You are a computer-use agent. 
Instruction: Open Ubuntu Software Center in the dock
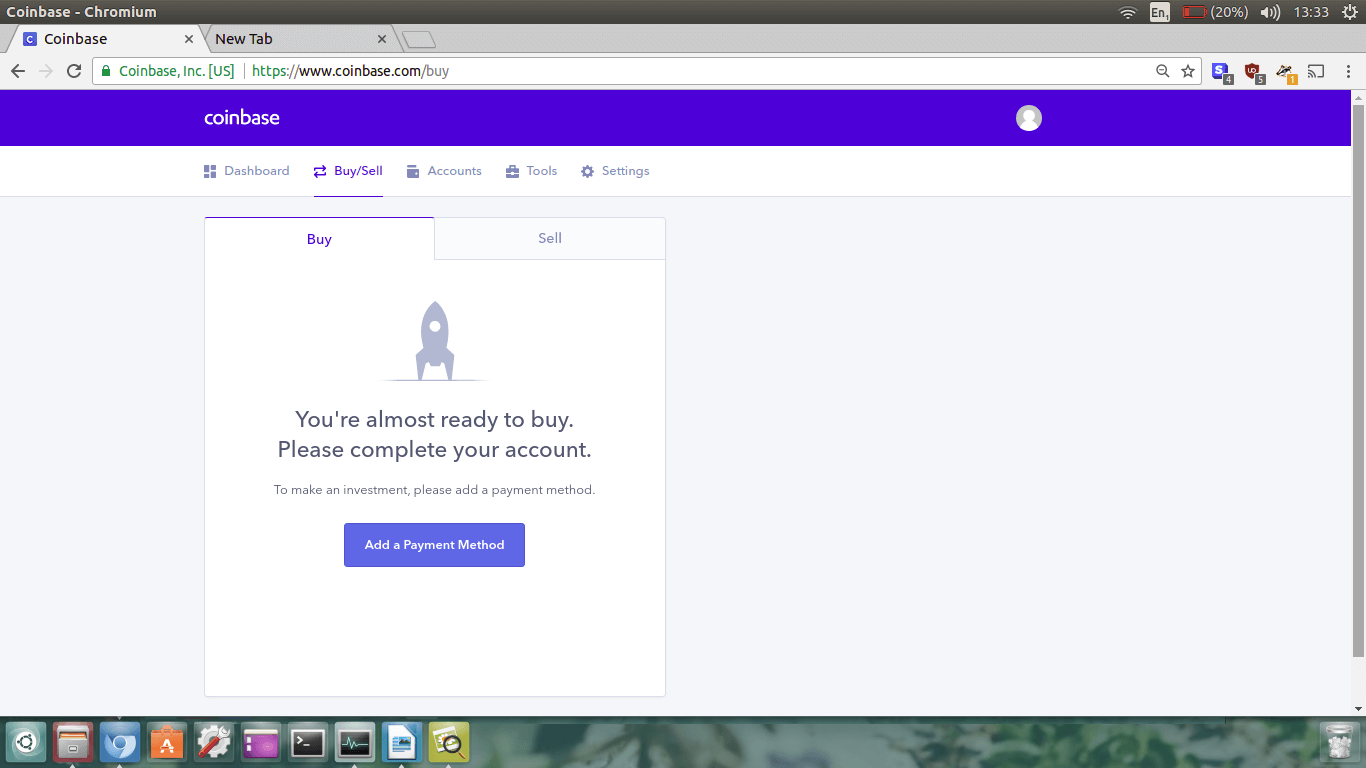coord(167,743)
